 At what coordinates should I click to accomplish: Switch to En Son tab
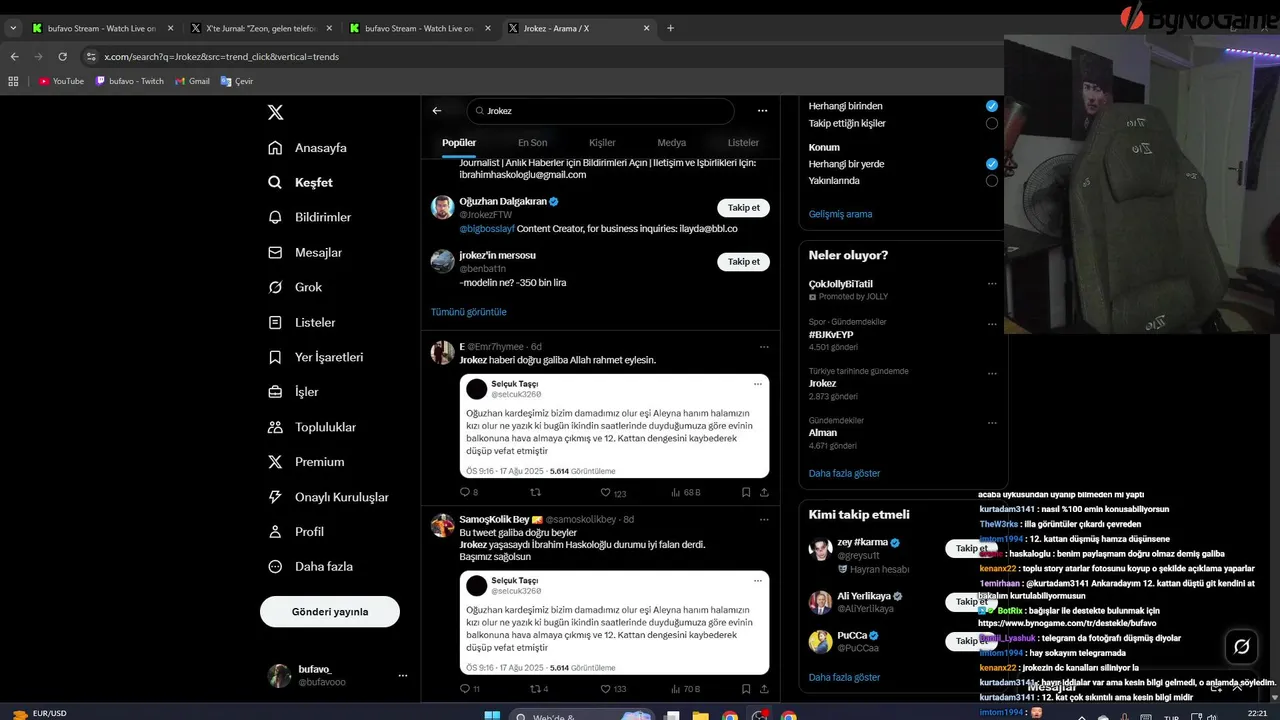coord(532,143)
